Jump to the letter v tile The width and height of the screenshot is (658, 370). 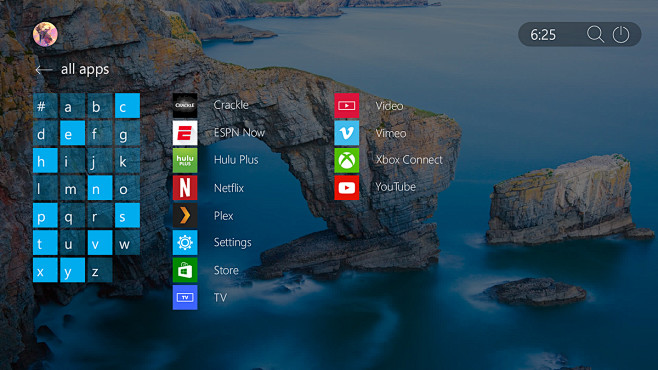(x=100, y=242)
